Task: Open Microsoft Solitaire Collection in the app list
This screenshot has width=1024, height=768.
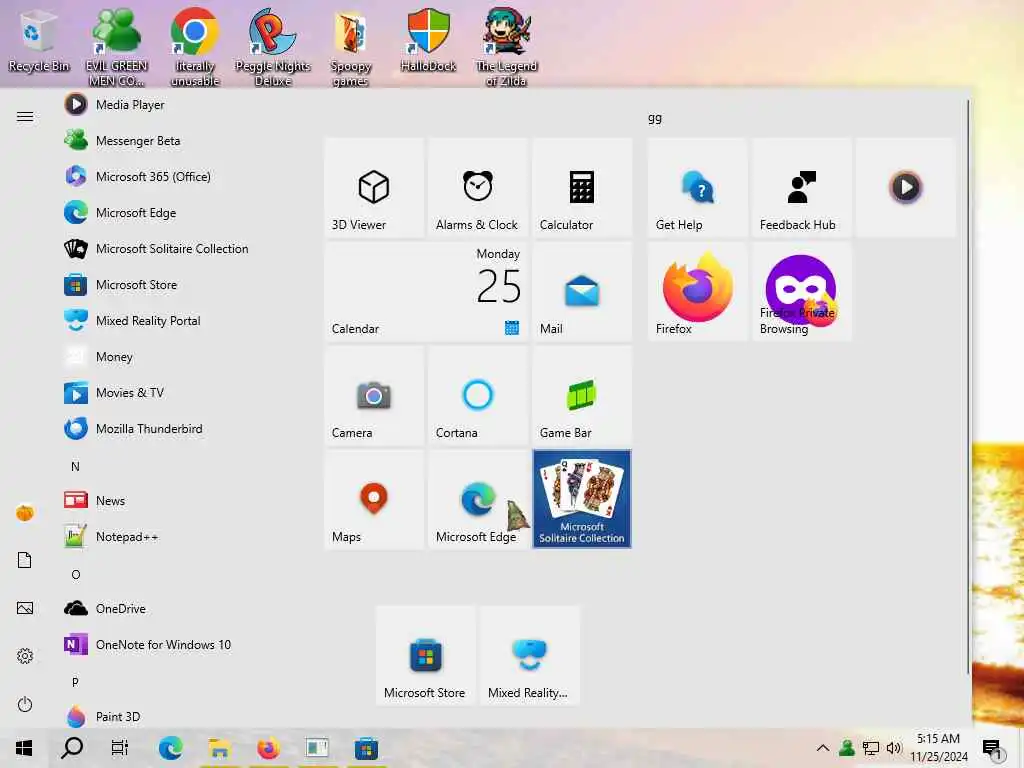Action: pos(183,249)
